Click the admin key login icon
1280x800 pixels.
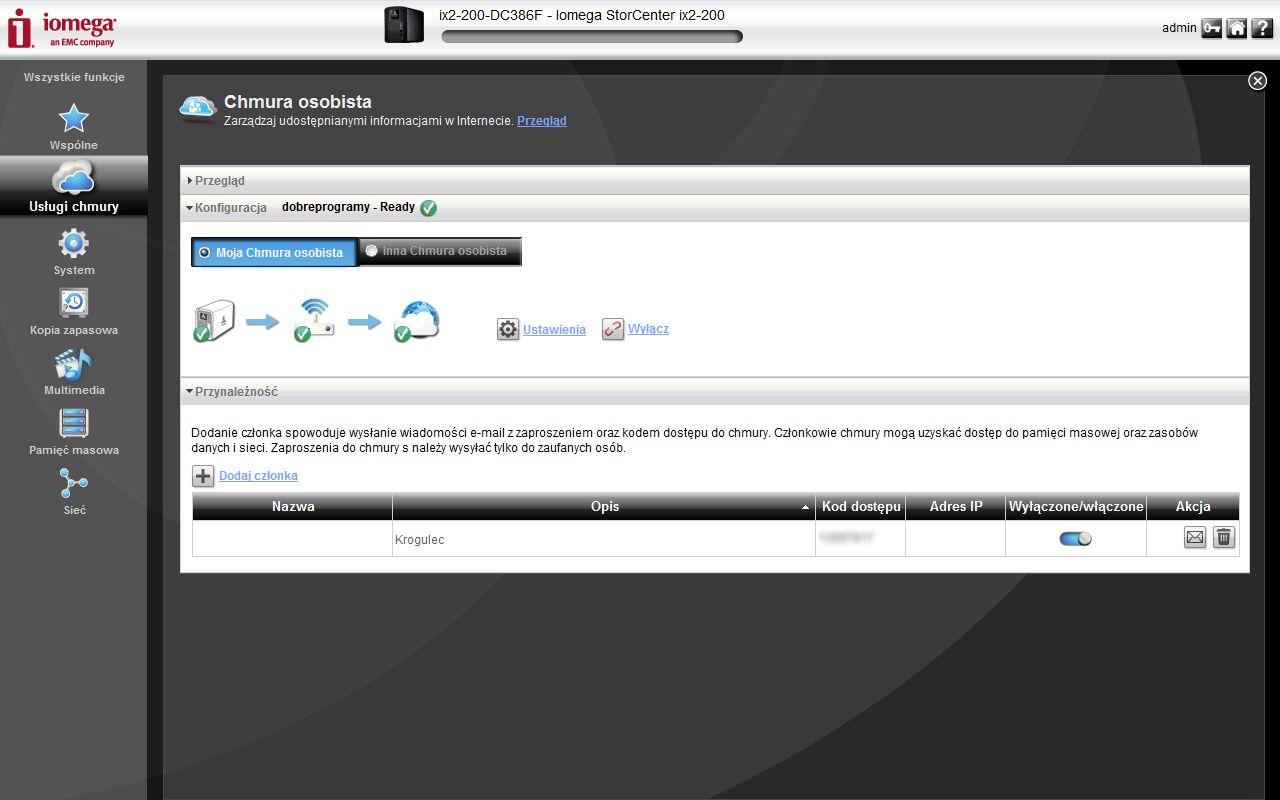point(1211,28)
